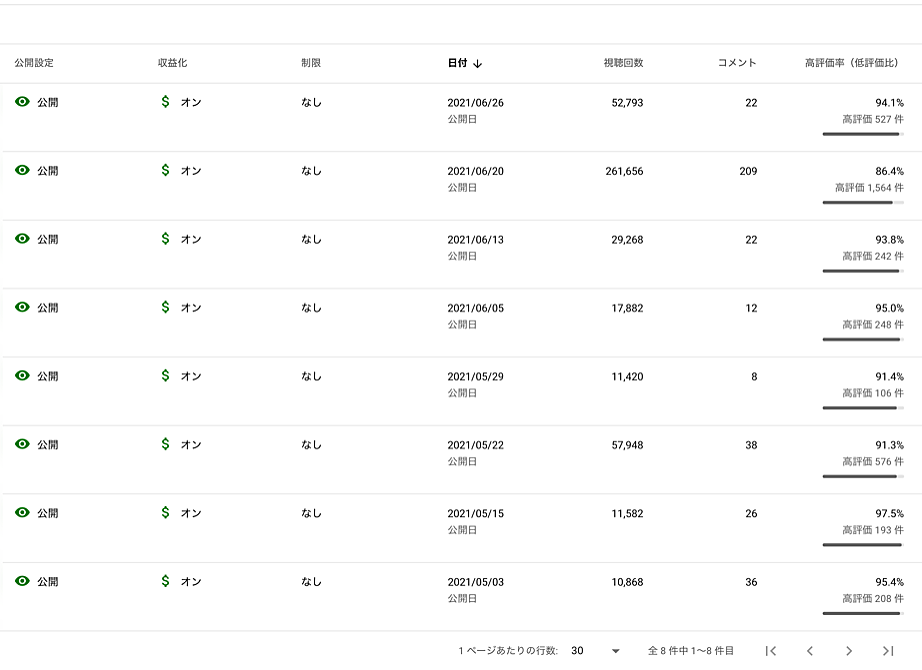Click the 2021/05/29 publish date
The width and height of the screenshot is (922, 670).
pyautogui.click(x=475, y=376)
